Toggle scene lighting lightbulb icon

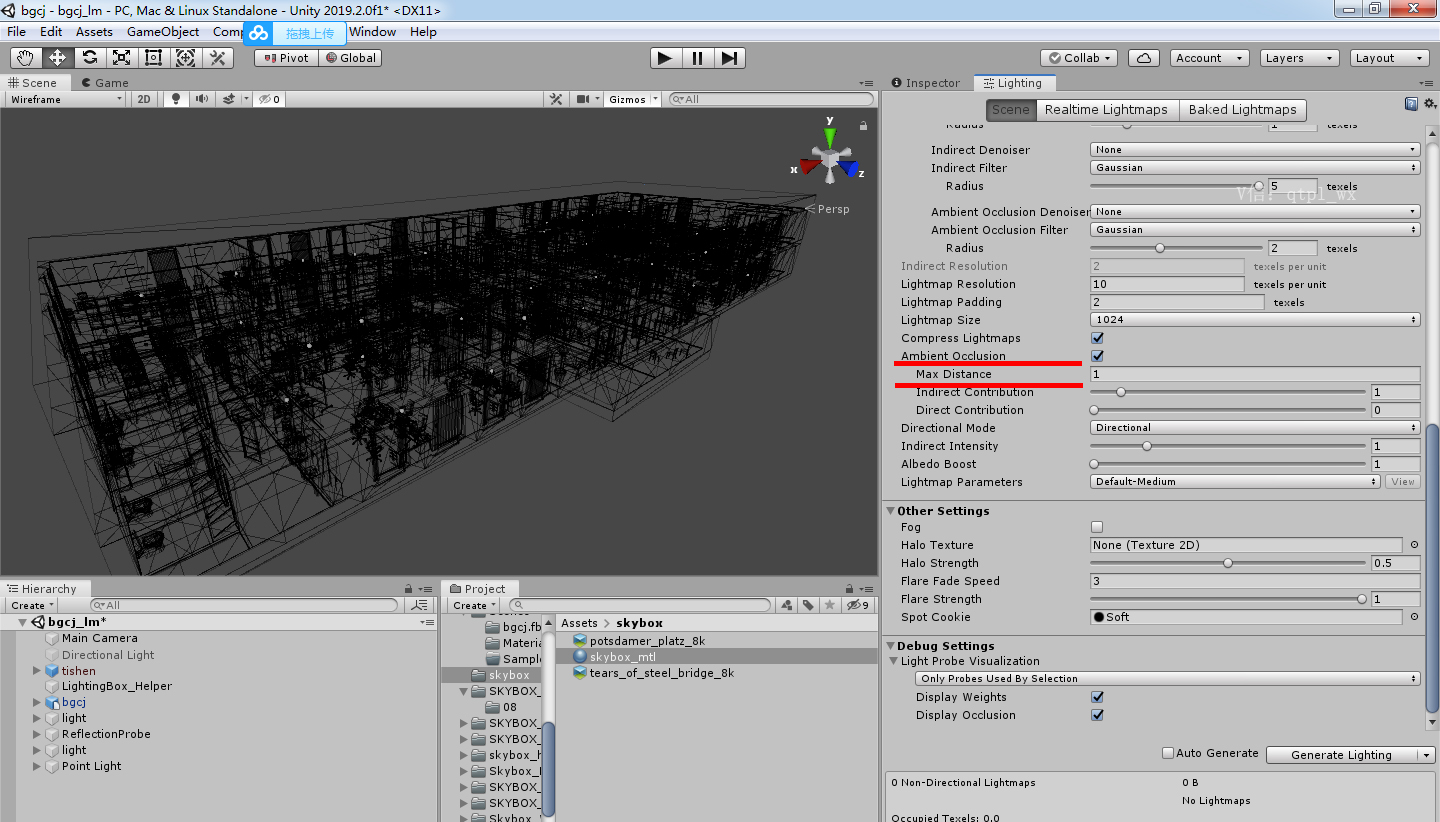coord(177,99)
